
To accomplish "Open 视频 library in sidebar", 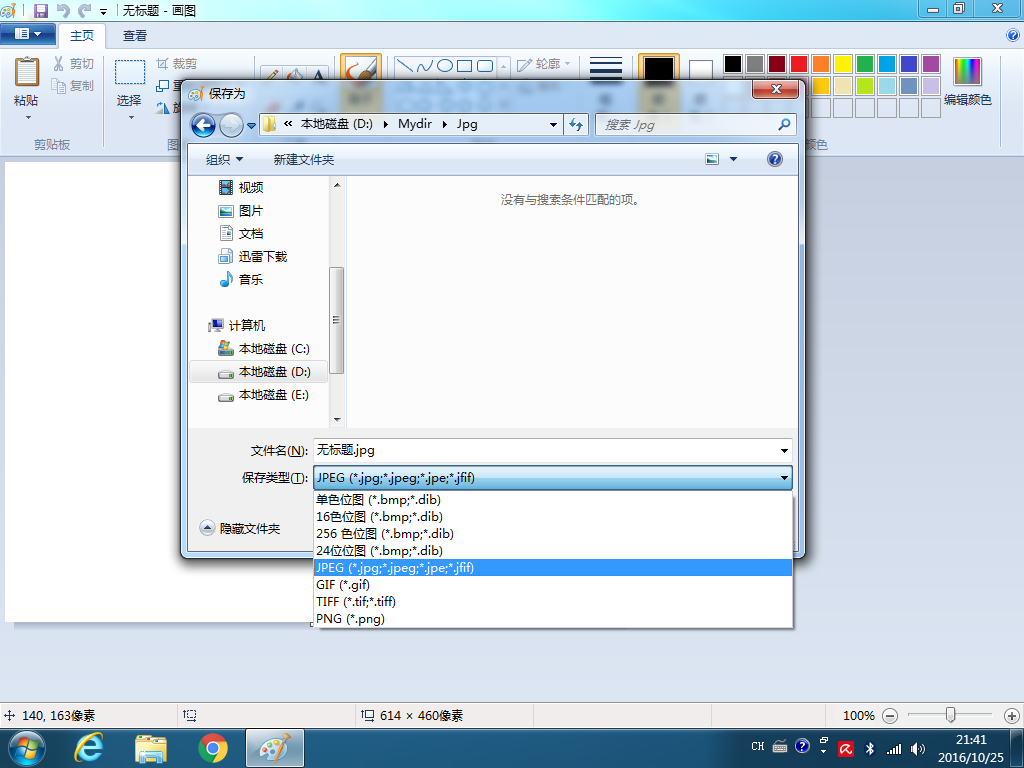I will click(240, 187).
